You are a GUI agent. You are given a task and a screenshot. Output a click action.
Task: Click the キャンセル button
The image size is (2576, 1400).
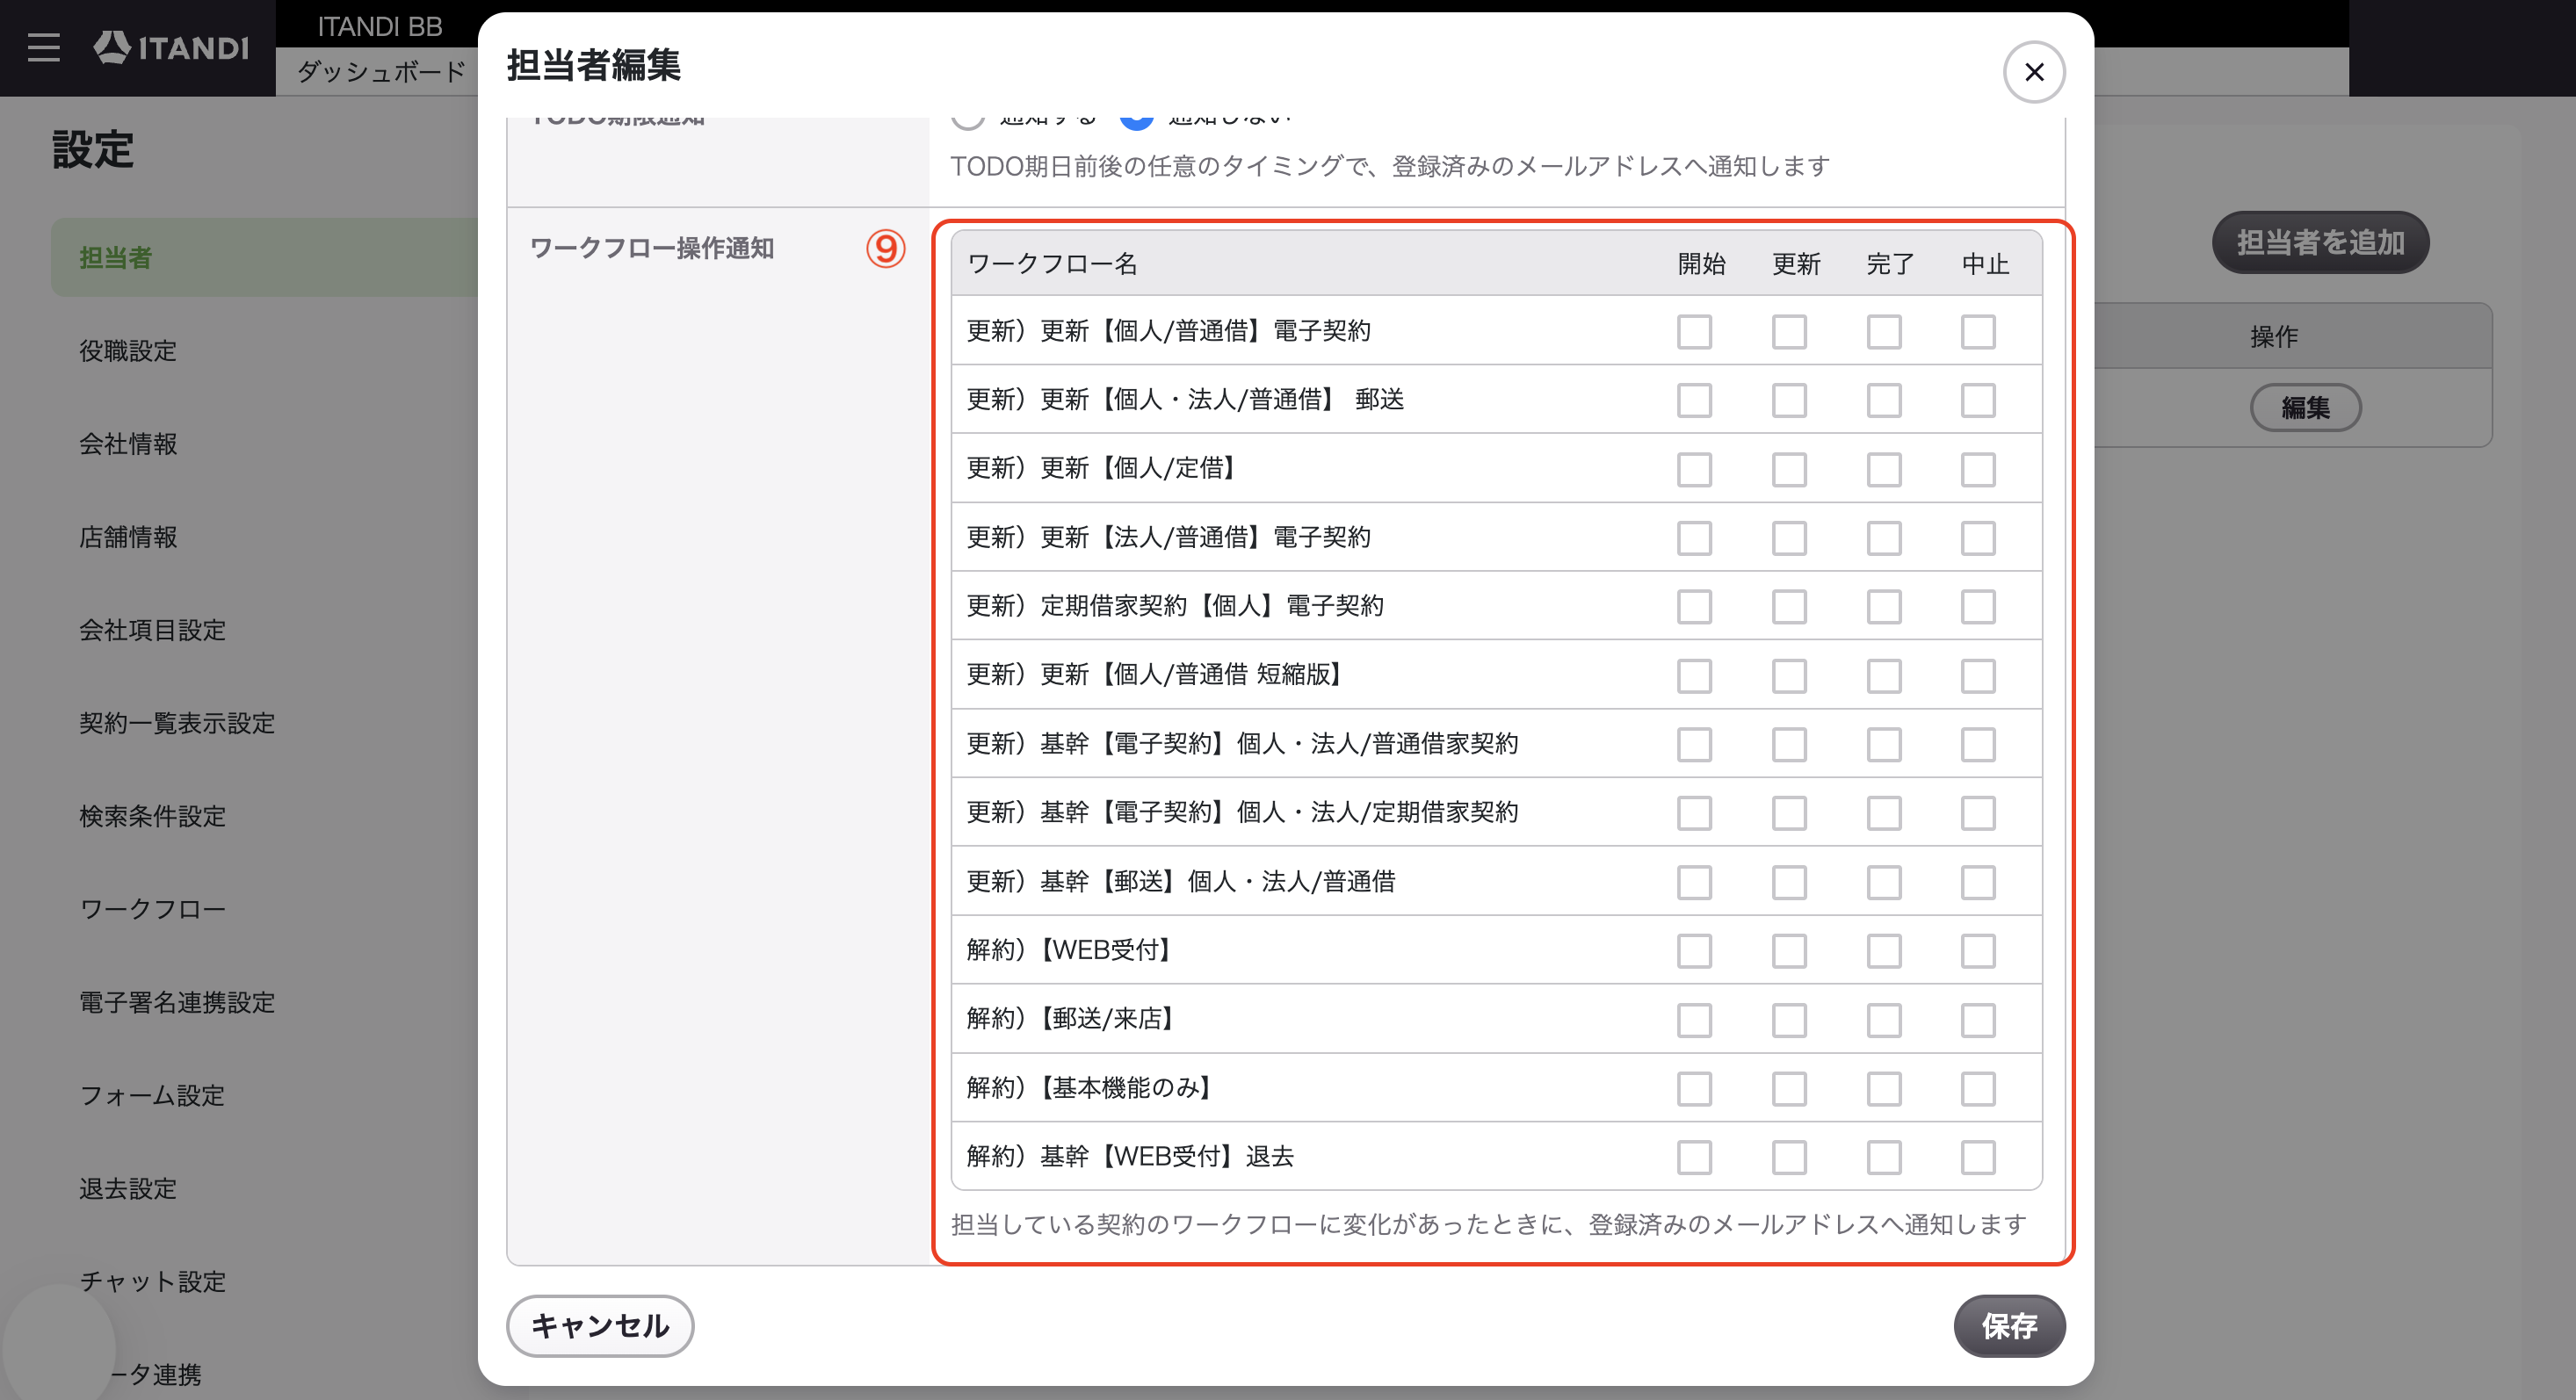tap(600, 1325)
